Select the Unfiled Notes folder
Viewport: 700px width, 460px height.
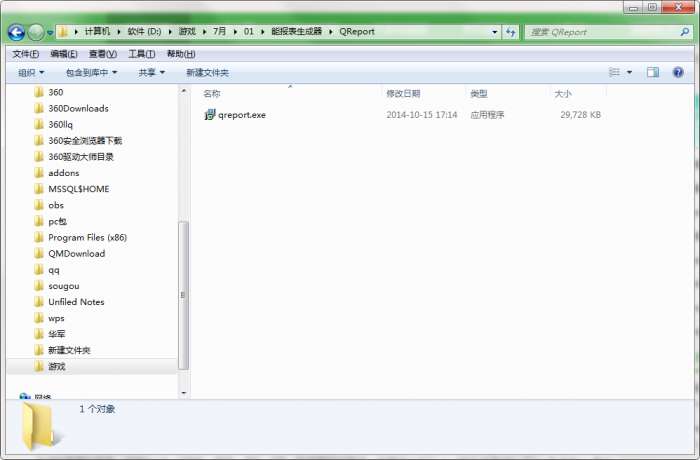click(76, 302)
